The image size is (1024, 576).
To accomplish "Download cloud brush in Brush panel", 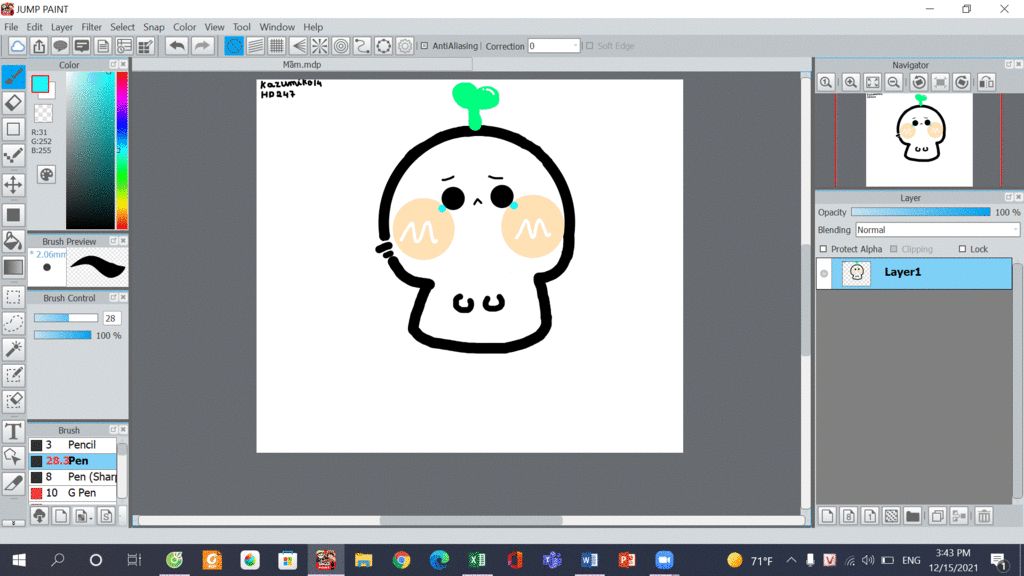I will [x=39, y=516].
